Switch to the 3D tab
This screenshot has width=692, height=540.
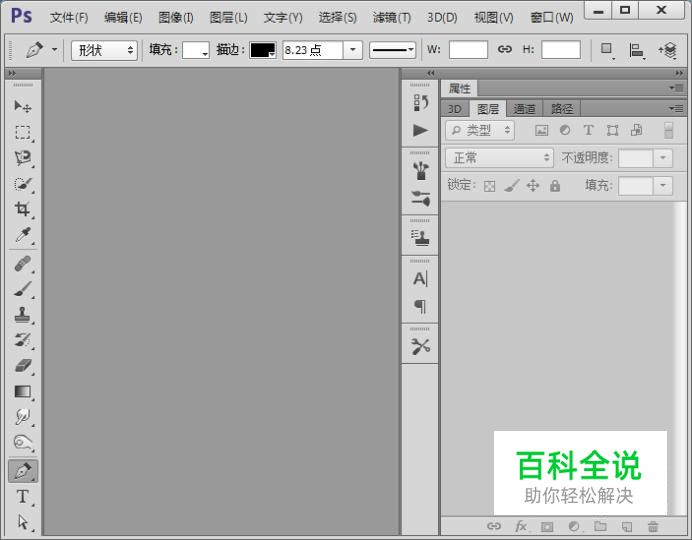pyautogui.click(x=455, y=109)
